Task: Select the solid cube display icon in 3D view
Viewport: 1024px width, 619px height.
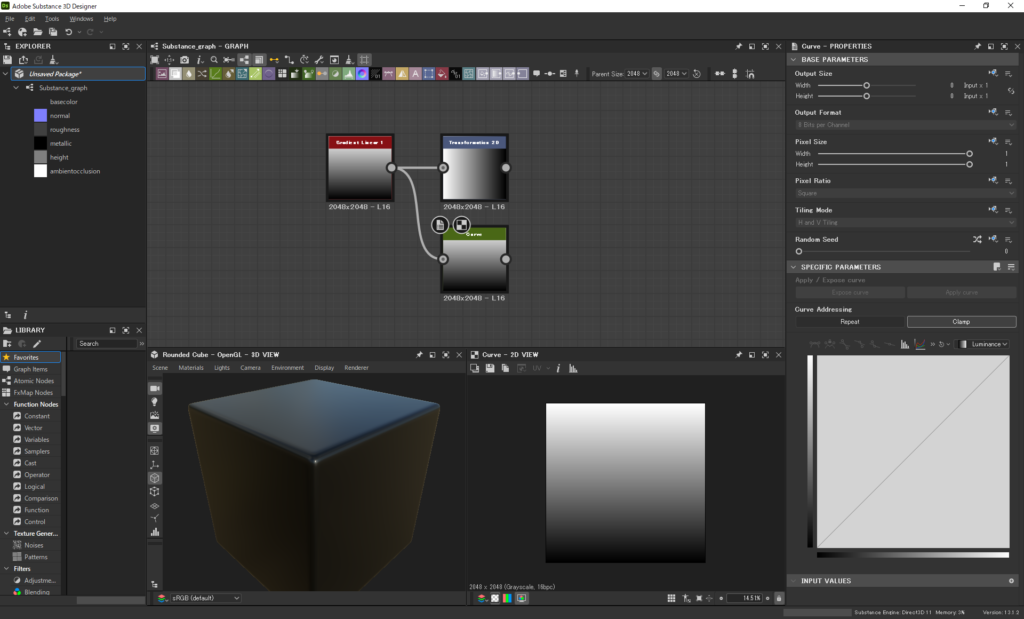Action: 155,478
